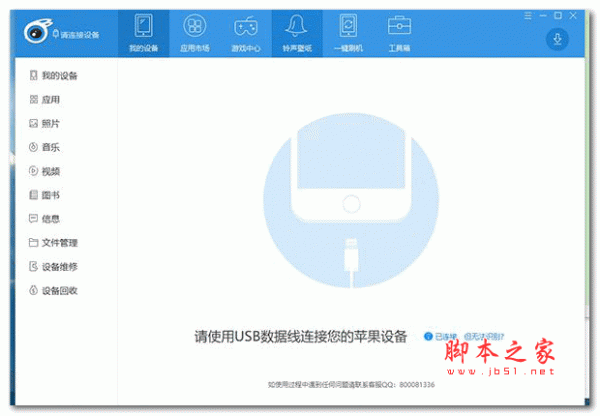
Task: Go to the 一键刷机 one-click flash tab
Action: 348,34
